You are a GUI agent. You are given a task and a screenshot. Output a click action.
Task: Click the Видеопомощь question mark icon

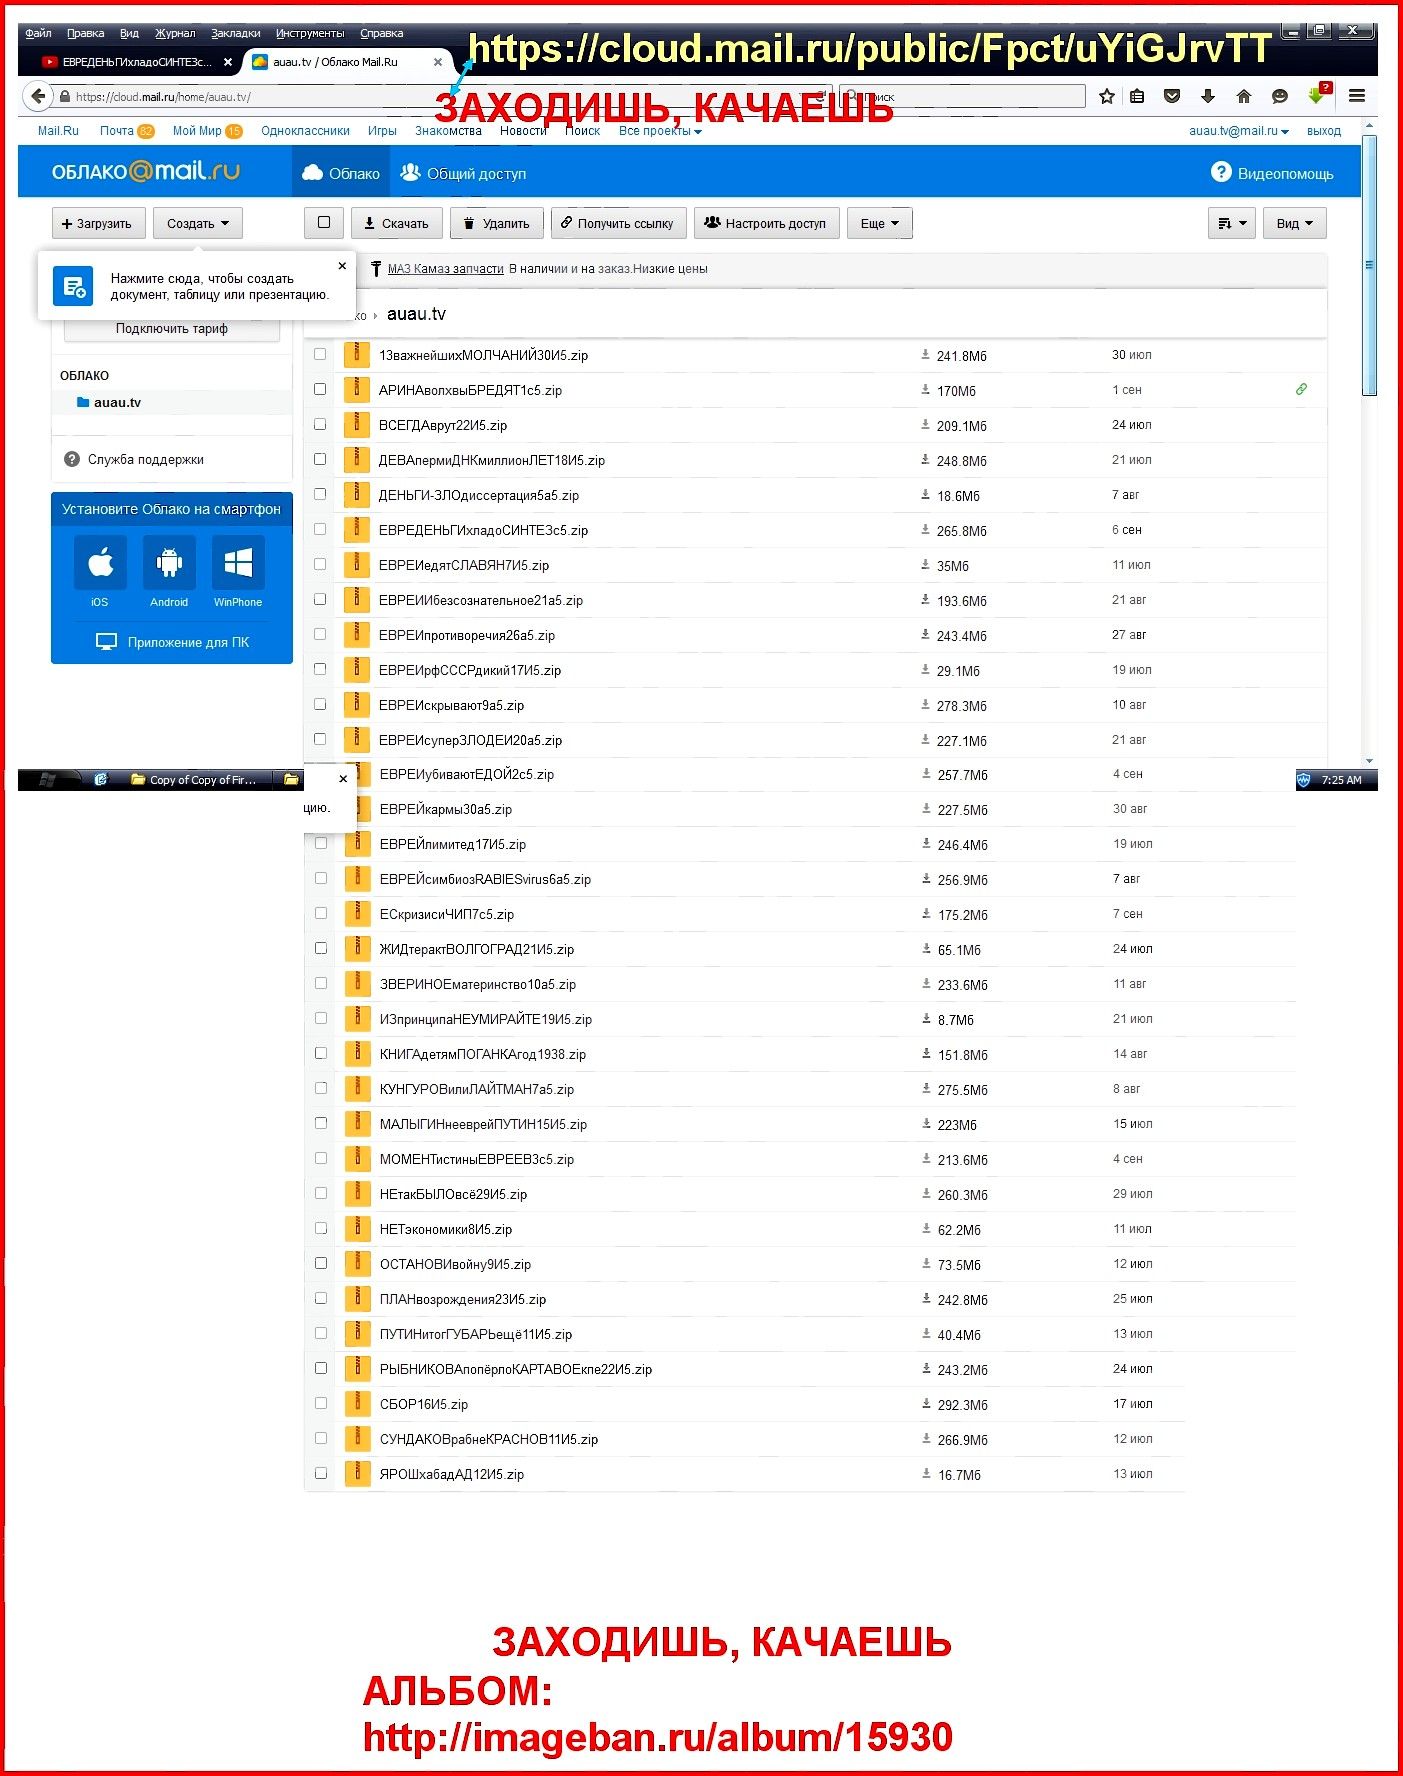1220,172
